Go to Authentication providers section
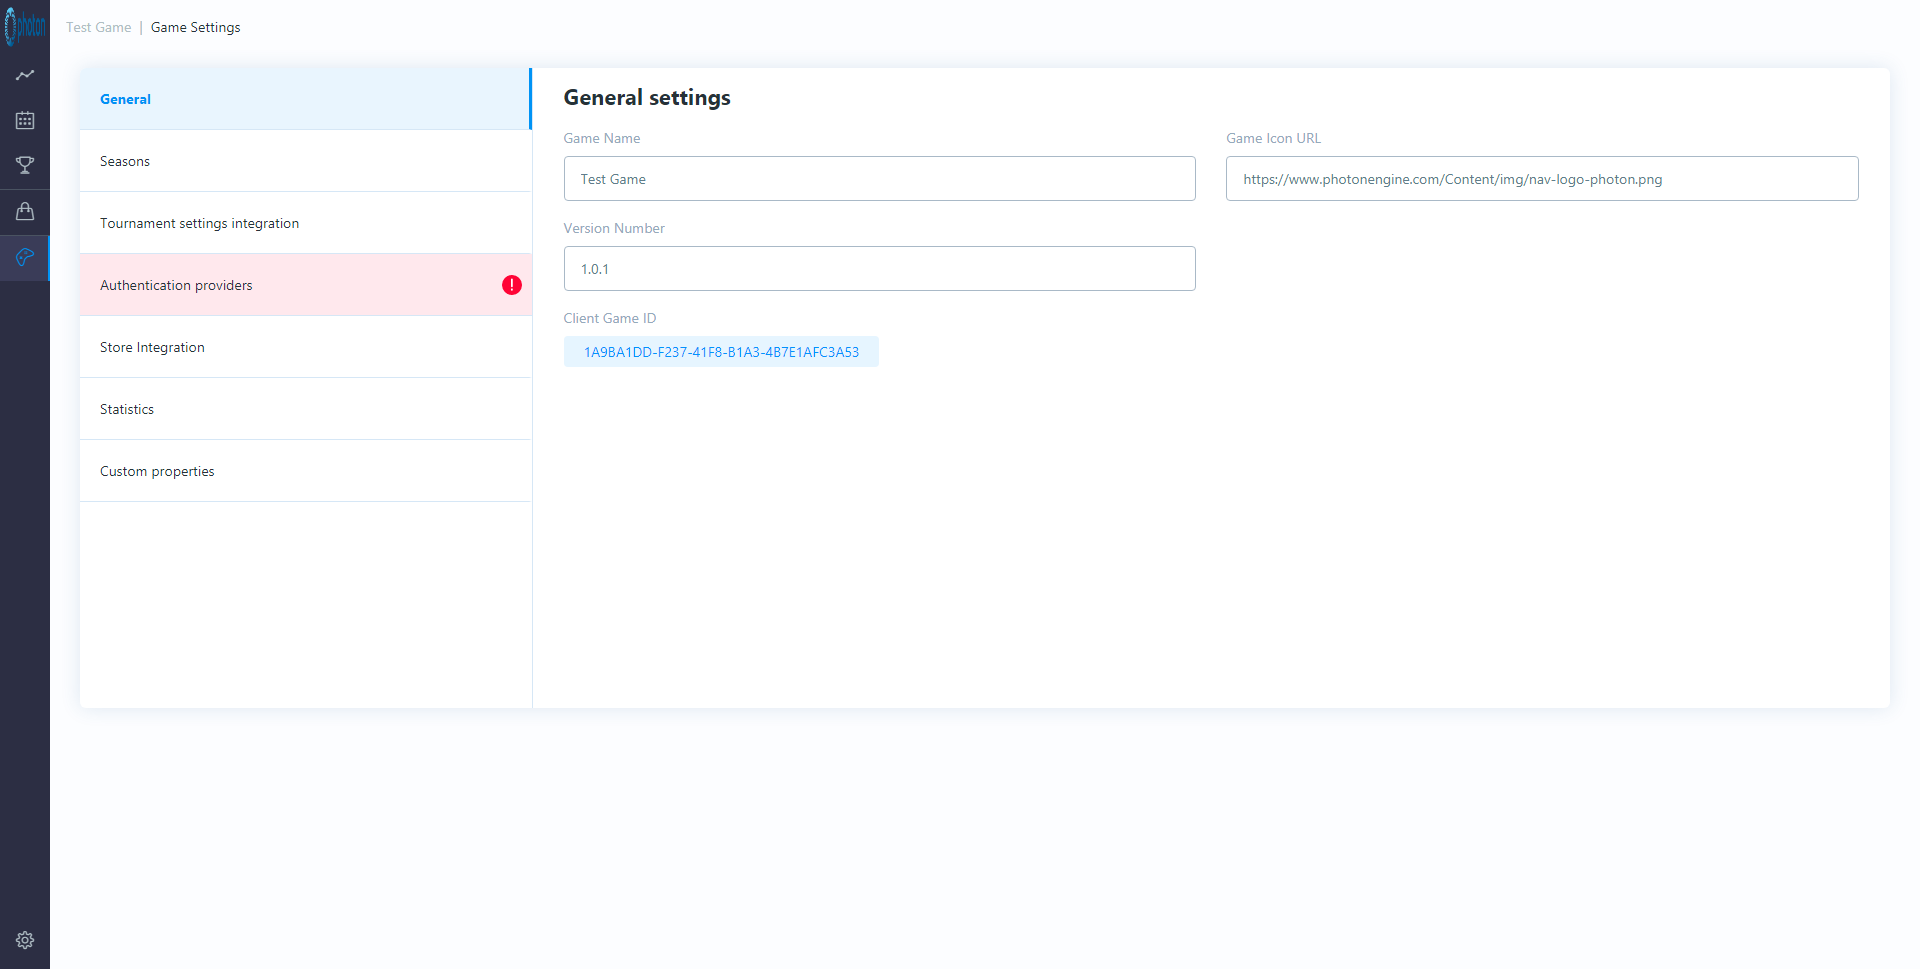1920x969 pixels. click(177, 285)
